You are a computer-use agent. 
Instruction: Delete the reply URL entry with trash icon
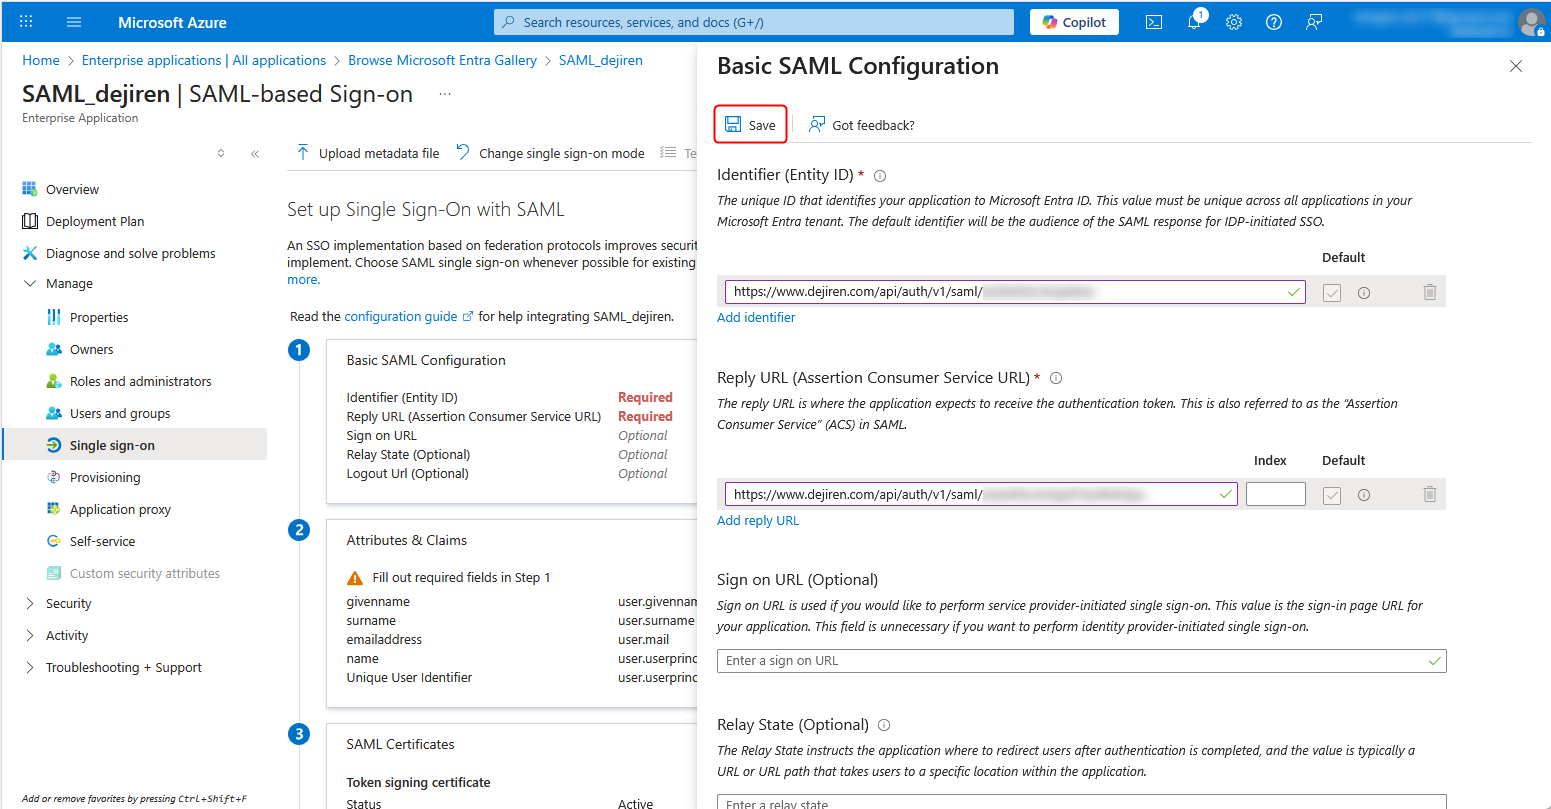pos(1430,494)
